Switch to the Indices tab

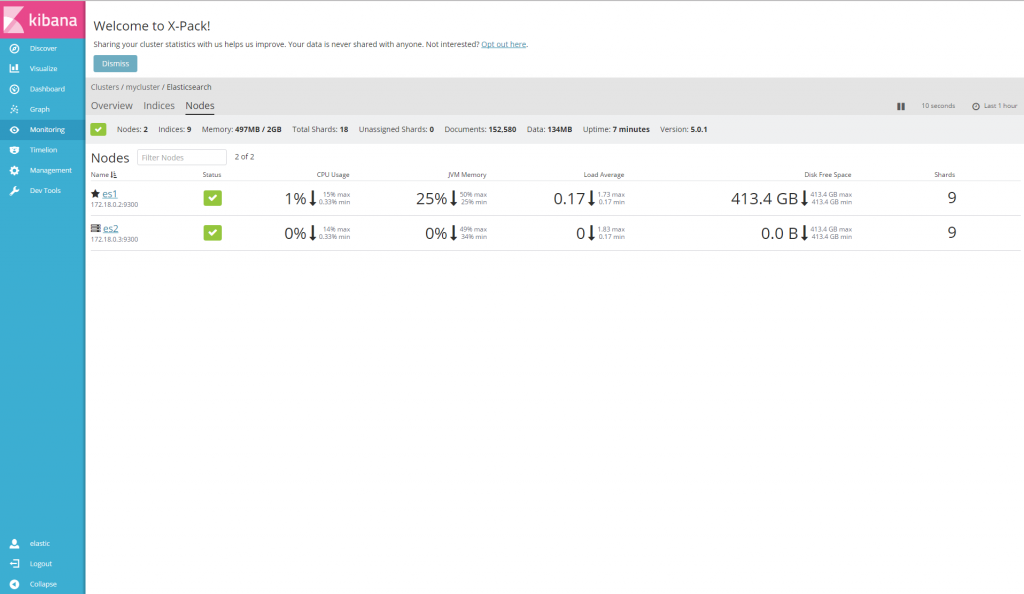tap(159, 106)
